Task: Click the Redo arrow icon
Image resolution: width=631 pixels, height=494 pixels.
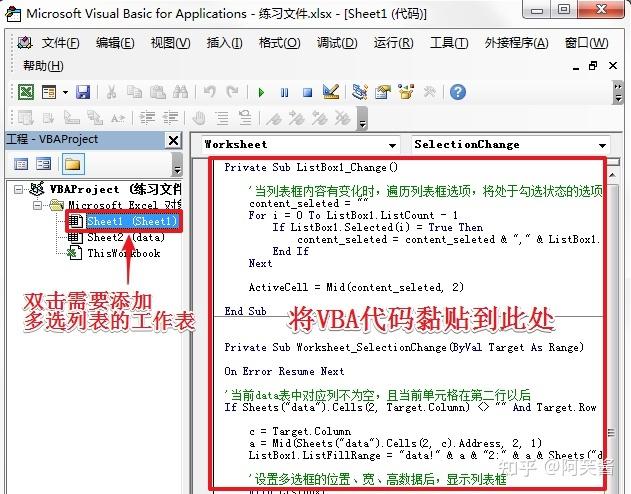Action: point(232,92)
